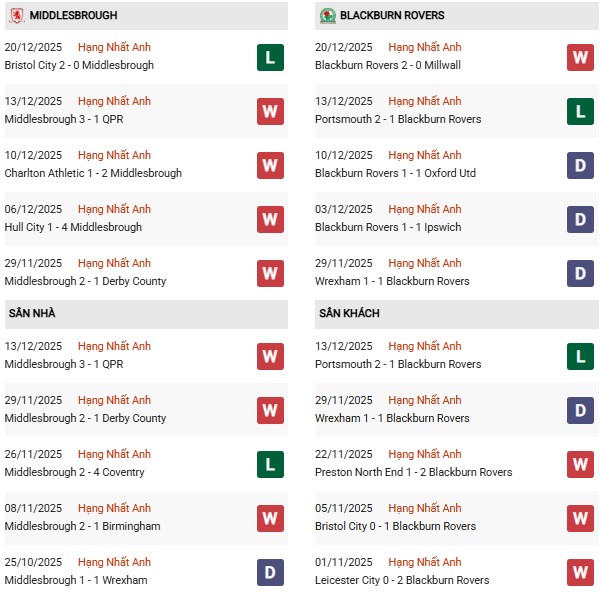Select the SÂN NHÀ section header
The height and width of the screenshot is (593, 600).
coord(32,314)
